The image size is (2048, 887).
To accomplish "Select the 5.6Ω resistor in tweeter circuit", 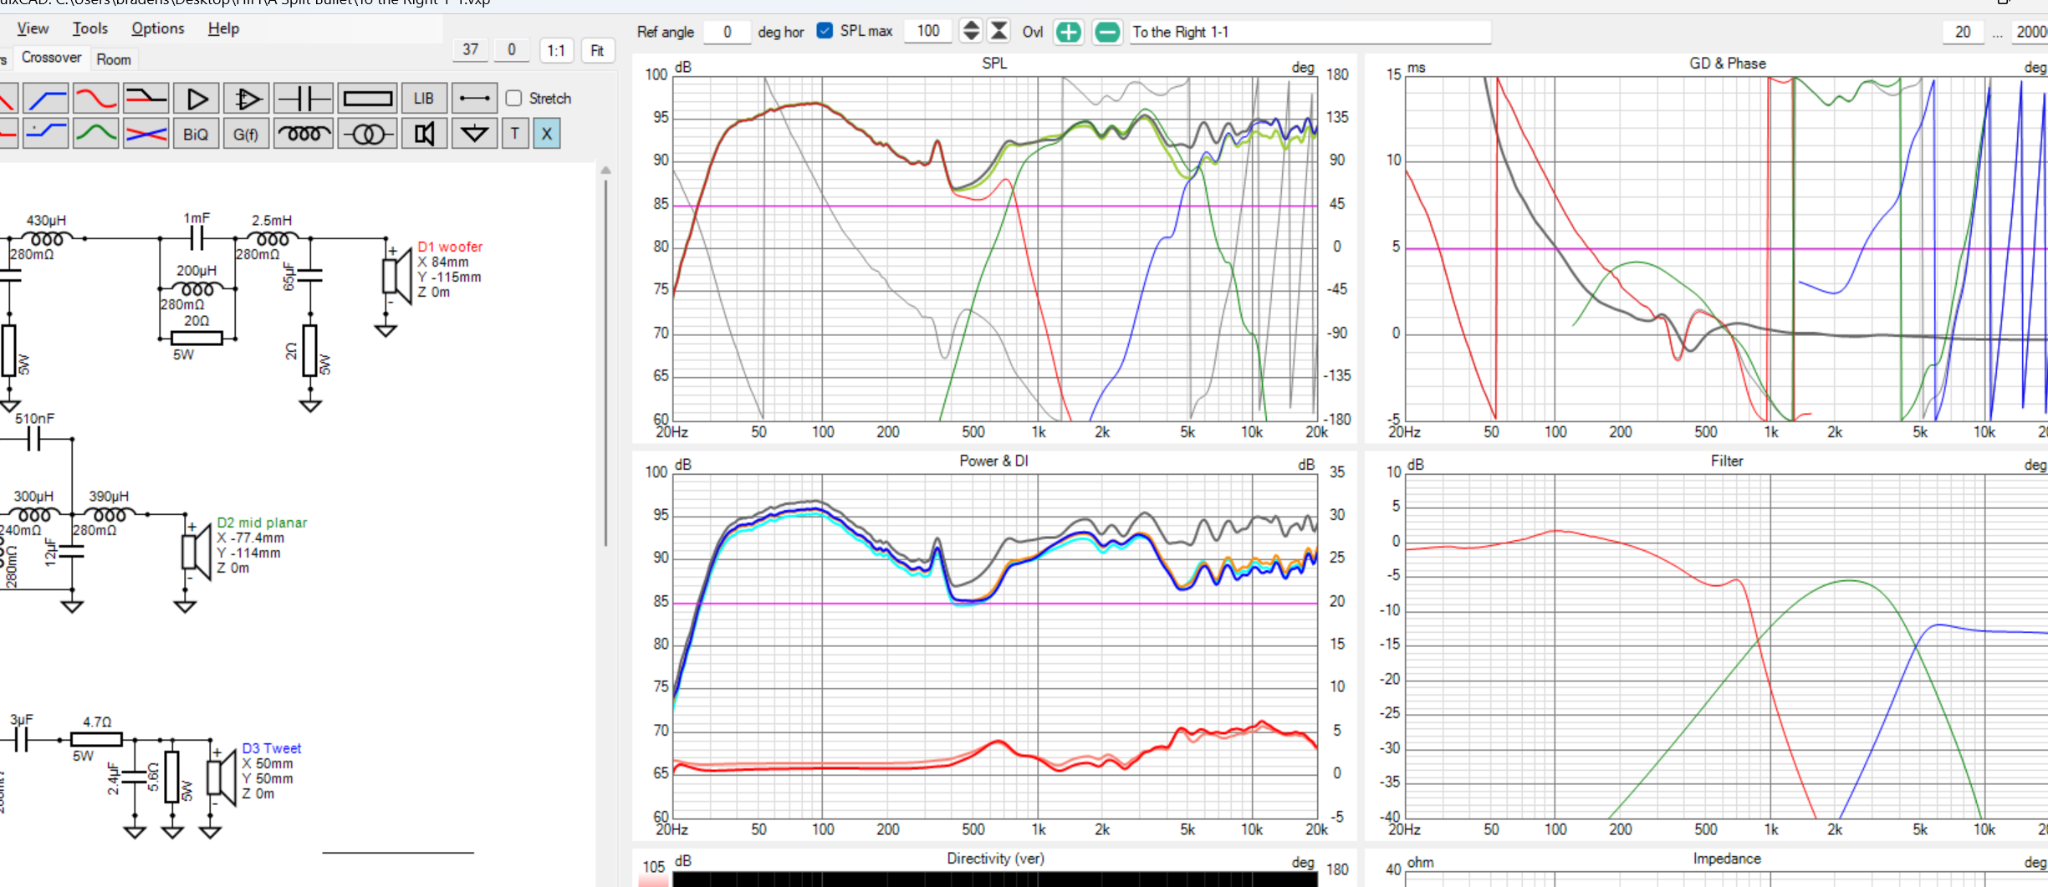I will click(172, 777).
